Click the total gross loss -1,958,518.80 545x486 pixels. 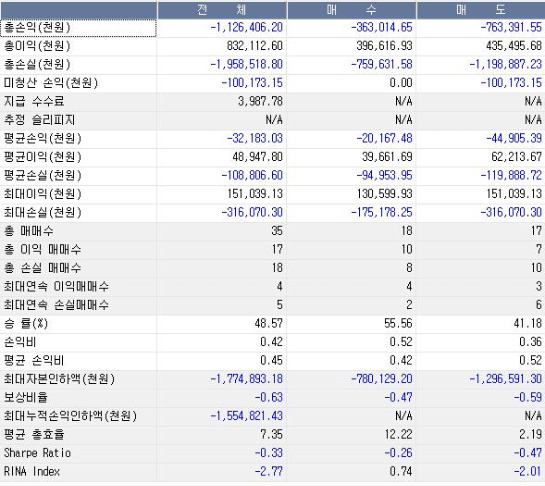246,64
